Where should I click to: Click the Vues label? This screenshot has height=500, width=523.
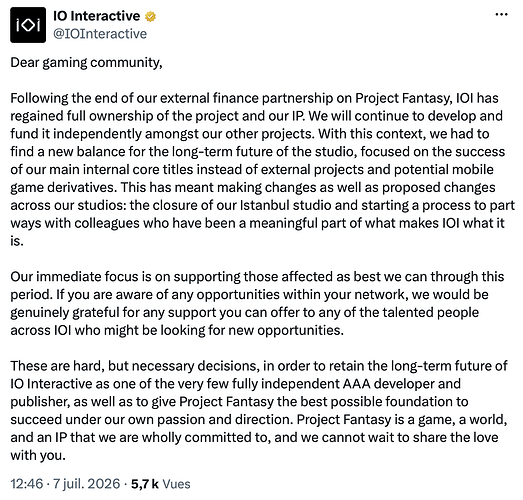coord(176,484)
